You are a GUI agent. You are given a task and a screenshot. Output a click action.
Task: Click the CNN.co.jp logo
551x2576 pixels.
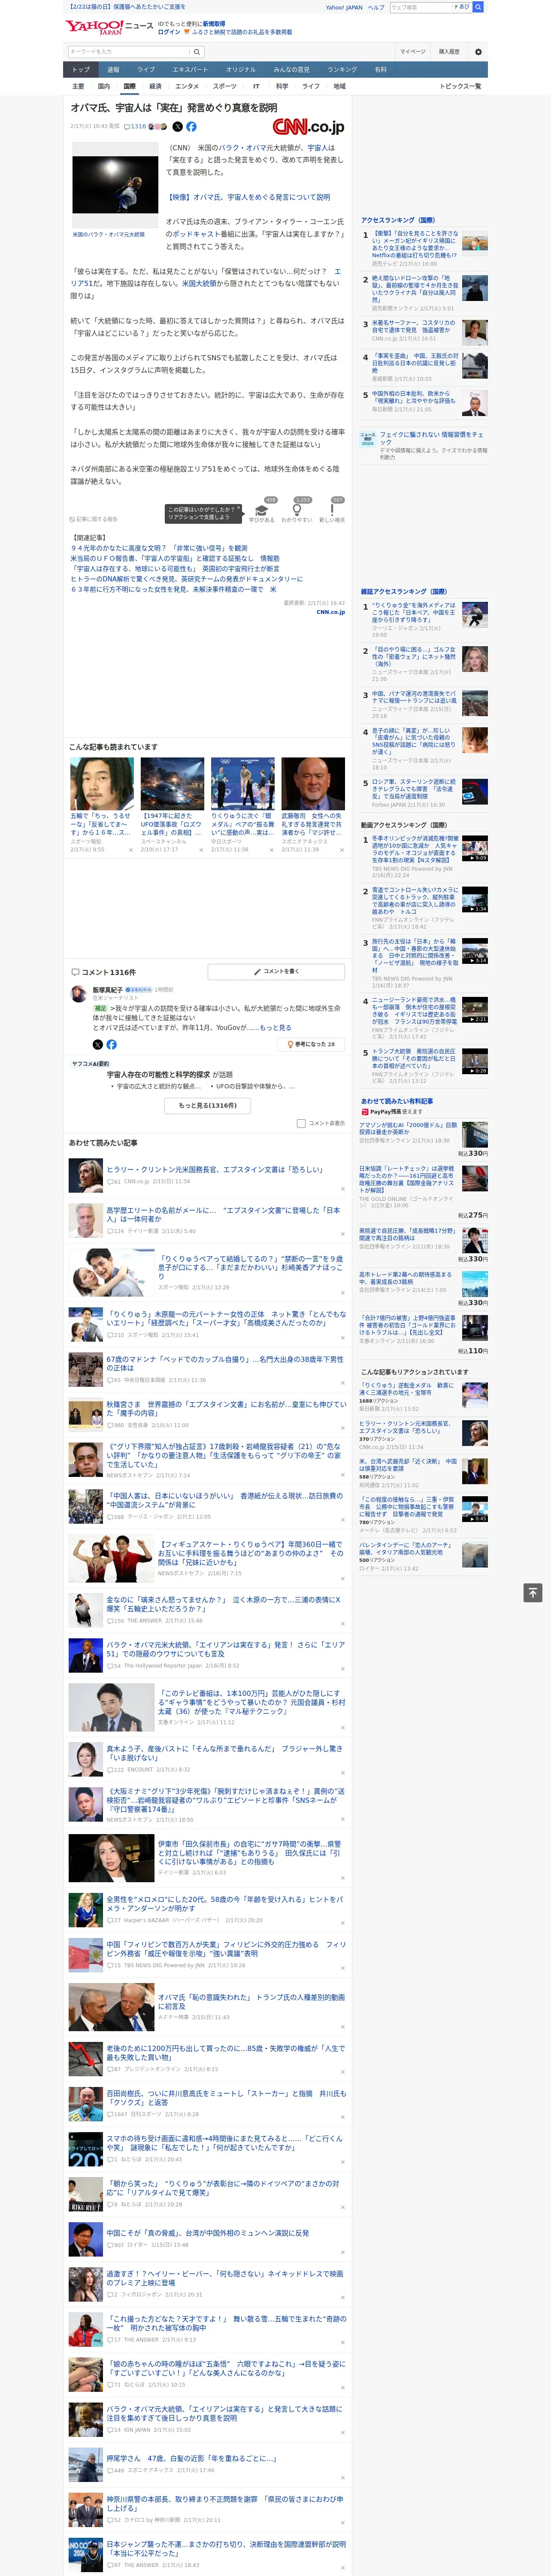tap(308, 127)
